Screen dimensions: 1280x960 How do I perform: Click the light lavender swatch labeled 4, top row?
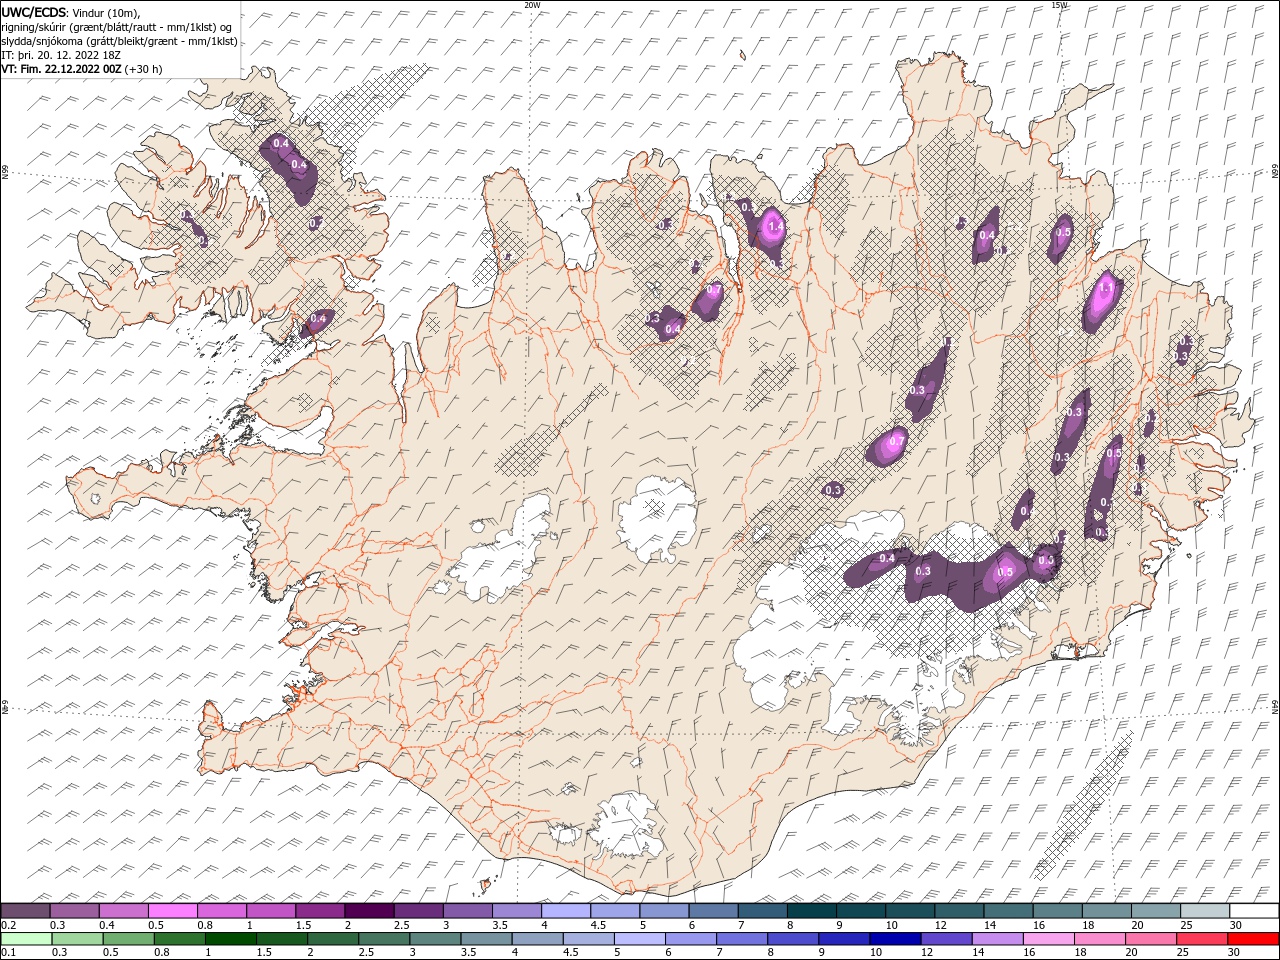[566, 911]
